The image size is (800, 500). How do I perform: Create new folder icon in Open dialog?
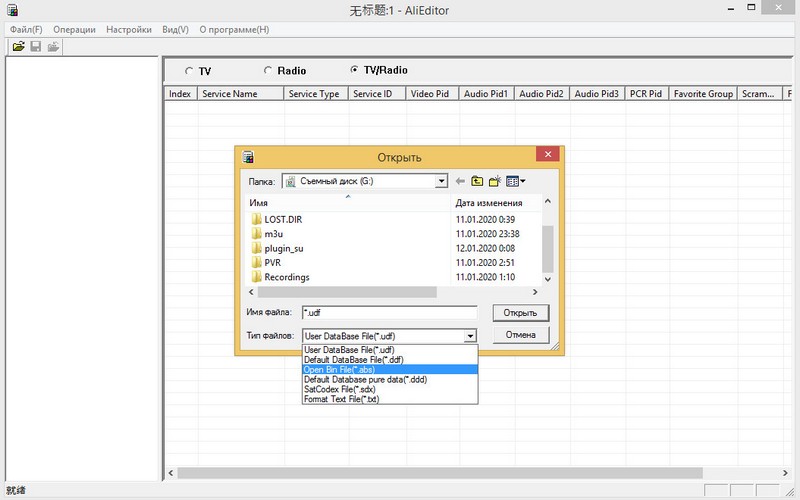click(x=494, y=181)
